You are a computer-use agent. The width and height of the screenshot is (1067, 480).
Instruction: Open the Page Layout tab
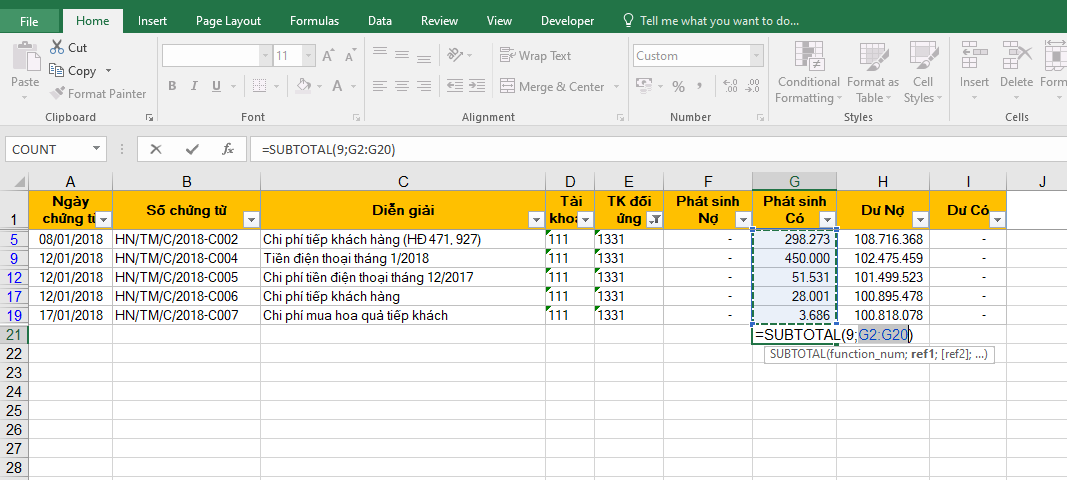pos(228,20)
